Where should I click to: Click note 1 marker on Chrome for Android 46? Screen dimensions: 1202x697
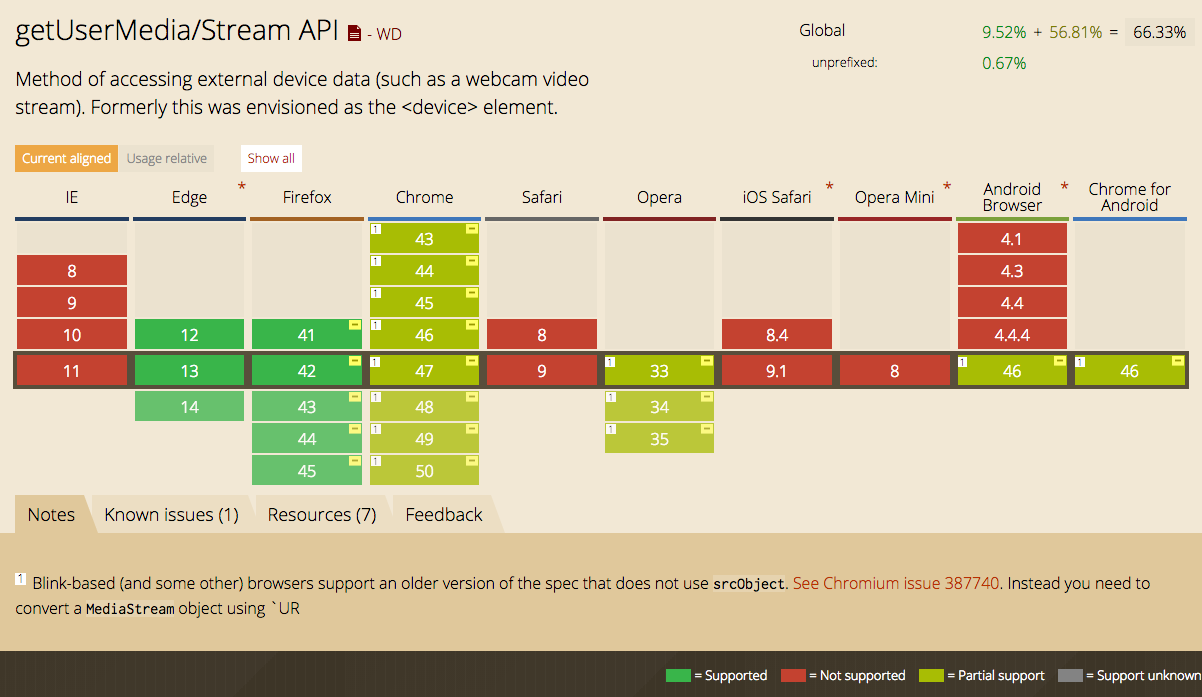1081,362
